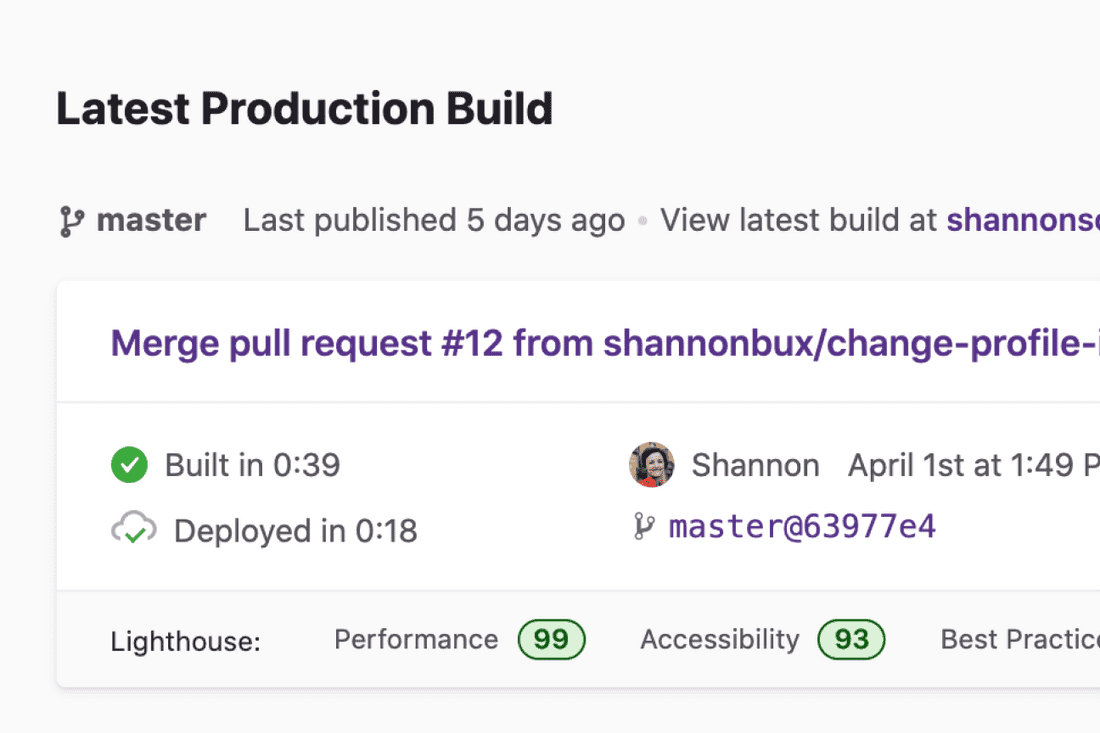Click Shannon's profile avatar
Image resolution: width=1100 pixels, height=733 pixels.
(x=652, y=464)
